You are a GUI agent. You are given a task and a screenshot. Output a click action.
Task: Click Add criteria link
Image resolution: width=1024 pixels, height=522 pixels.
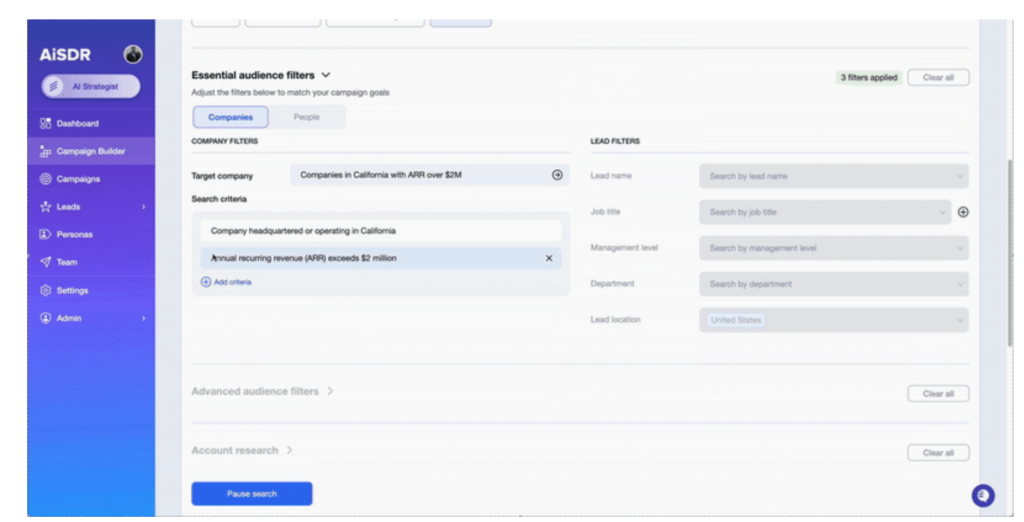point(227,282)
